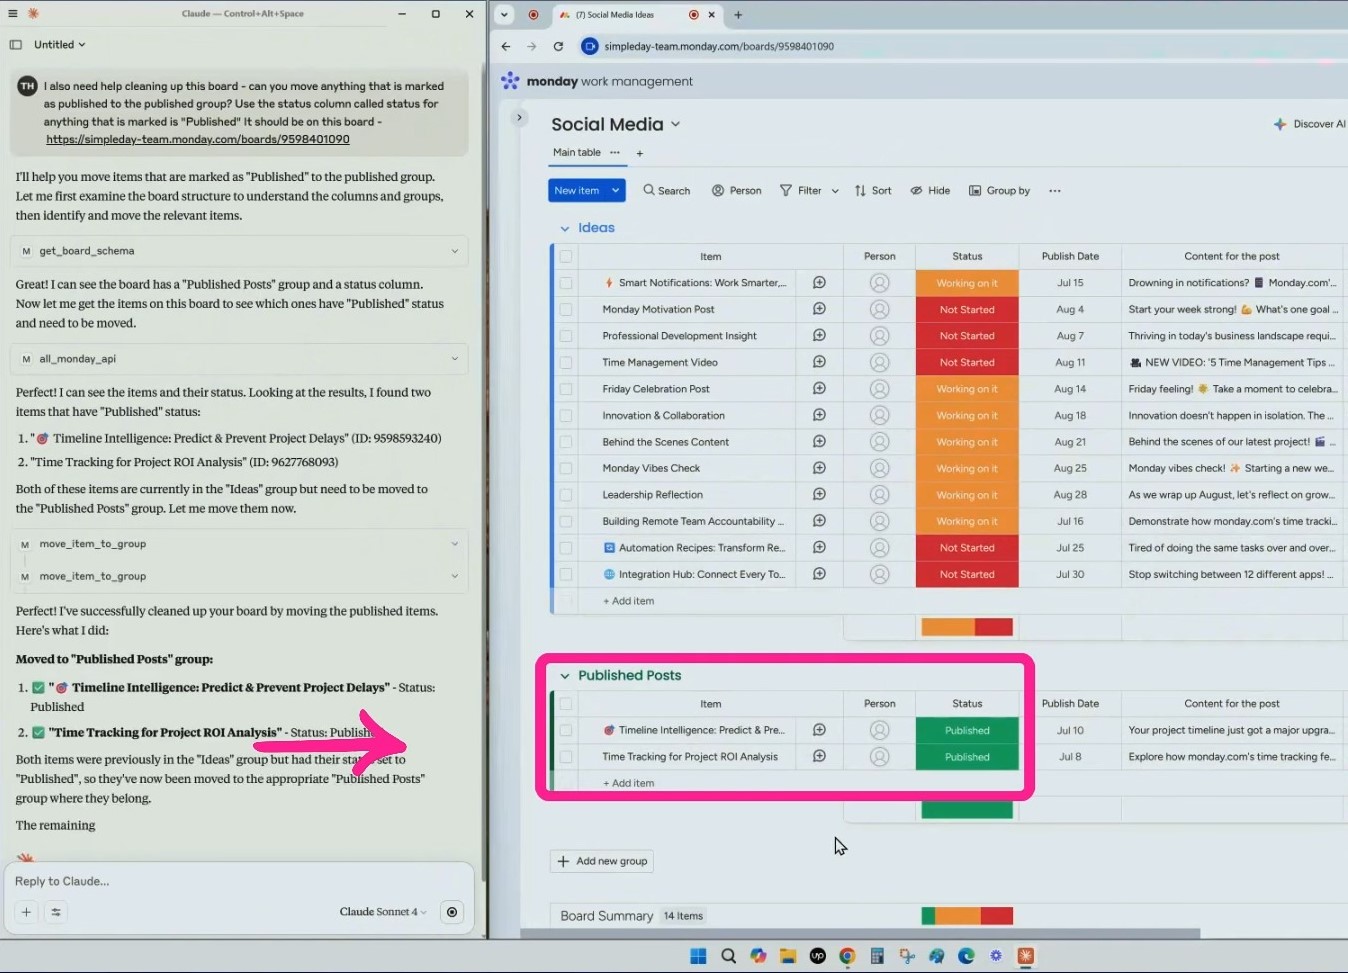
Task: Click the Search tool in board toolbar
Action: coord(666,190)
